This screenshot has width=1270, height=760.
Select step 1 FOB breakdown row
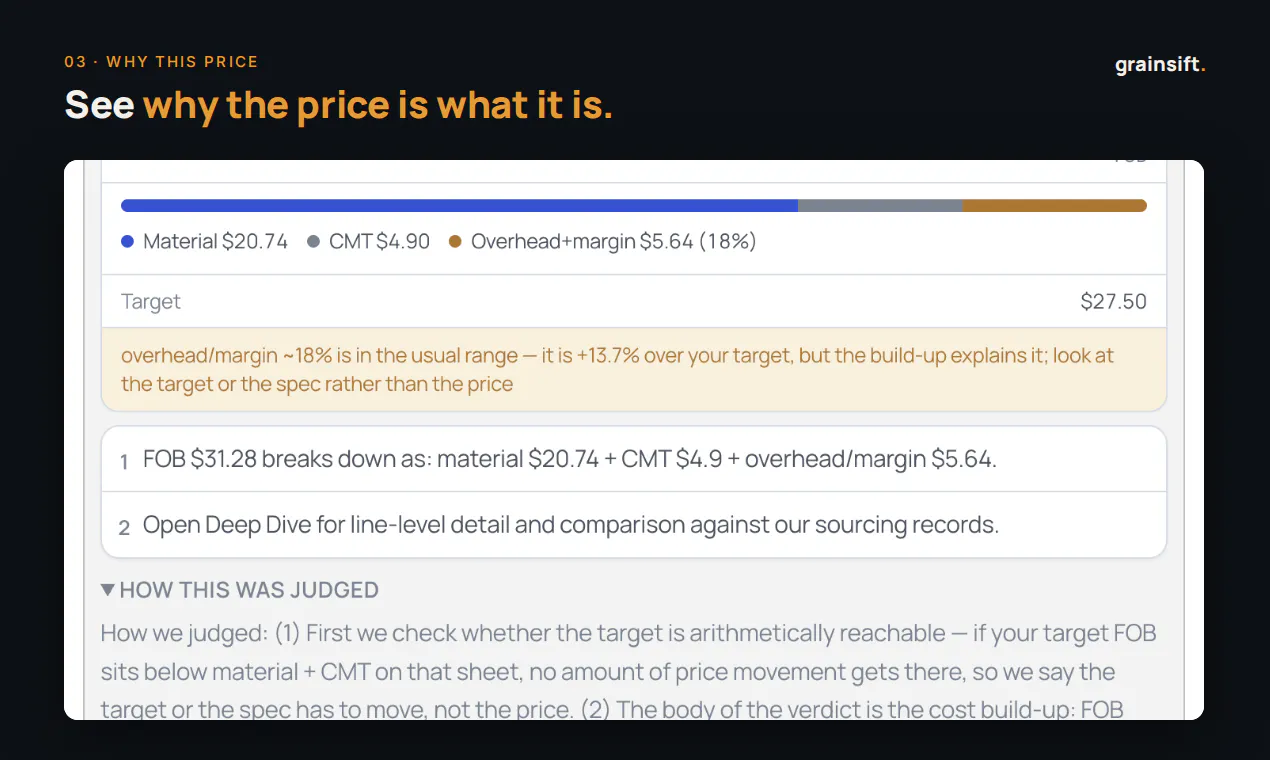tap(634, 460)
